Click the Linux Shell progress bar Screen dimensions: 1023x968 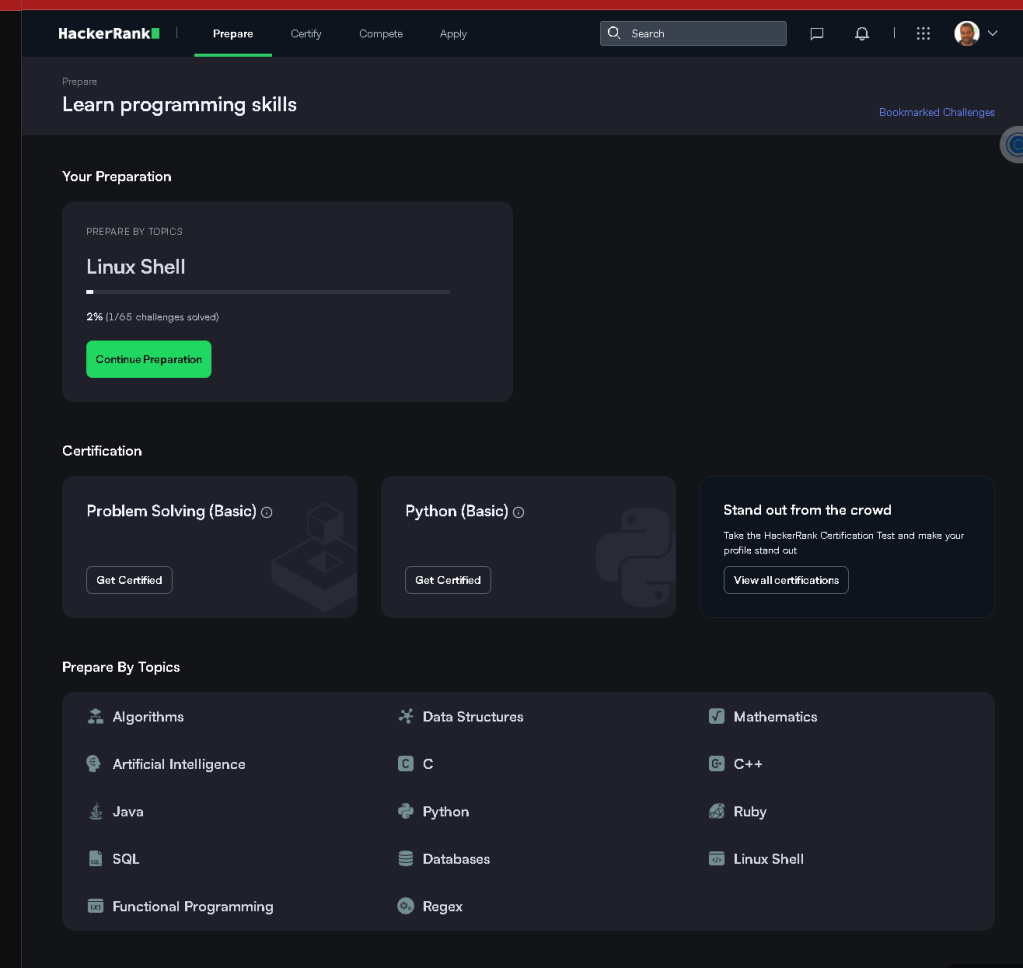(268, 292)
